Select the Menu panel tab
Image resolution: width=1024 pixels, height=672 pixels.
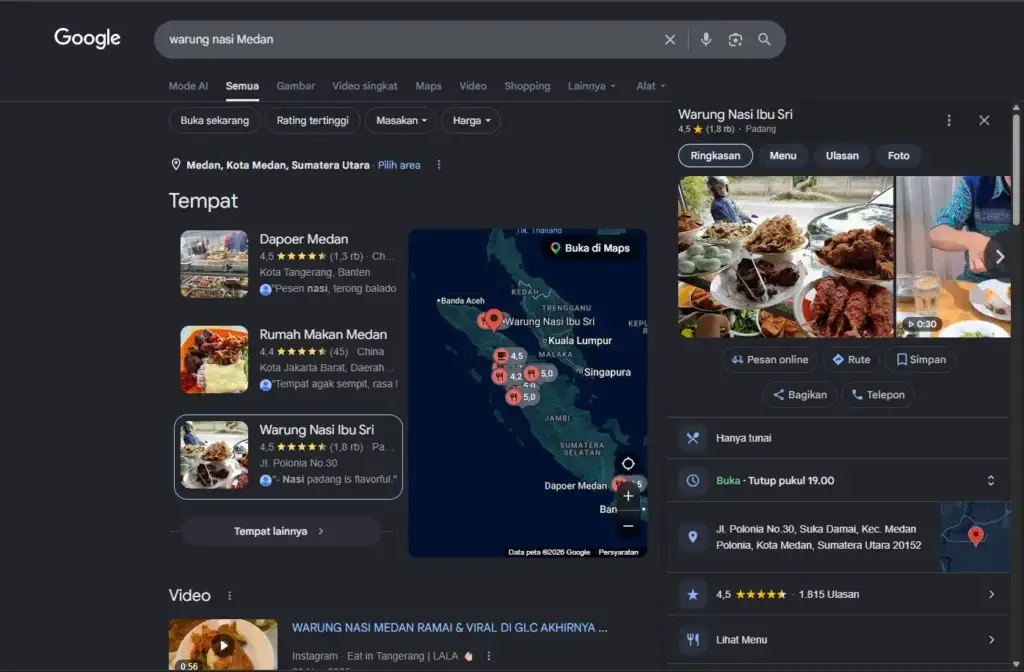pos(782,156)
